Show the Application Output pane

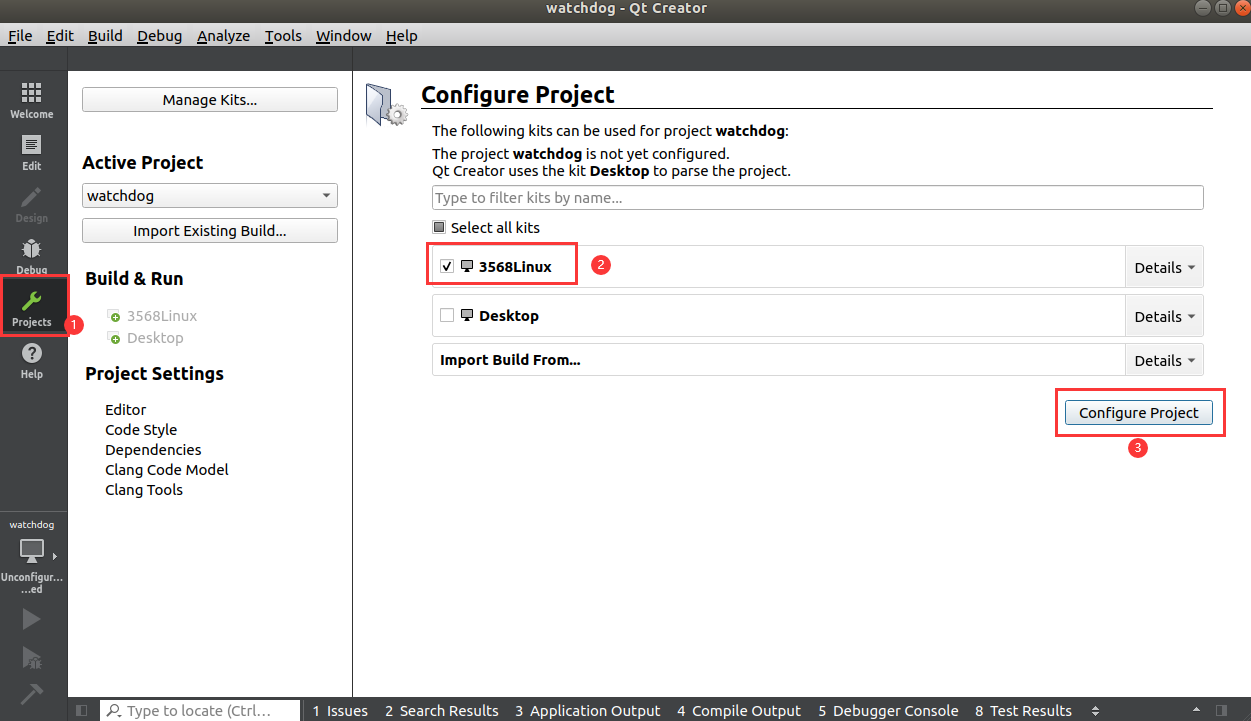[x=588, y=711]
